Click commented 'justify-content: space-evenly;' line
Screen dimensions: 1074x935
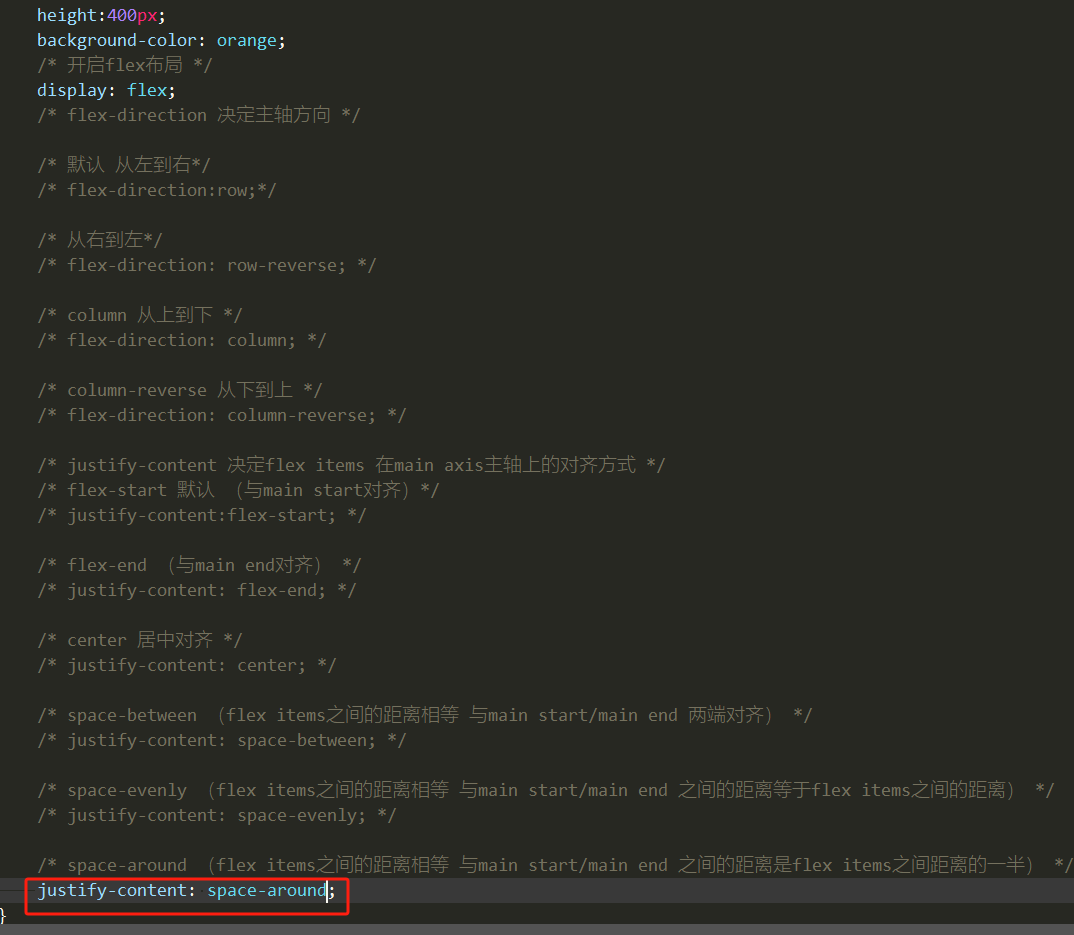pyautogui.click(x=217, y=815)
